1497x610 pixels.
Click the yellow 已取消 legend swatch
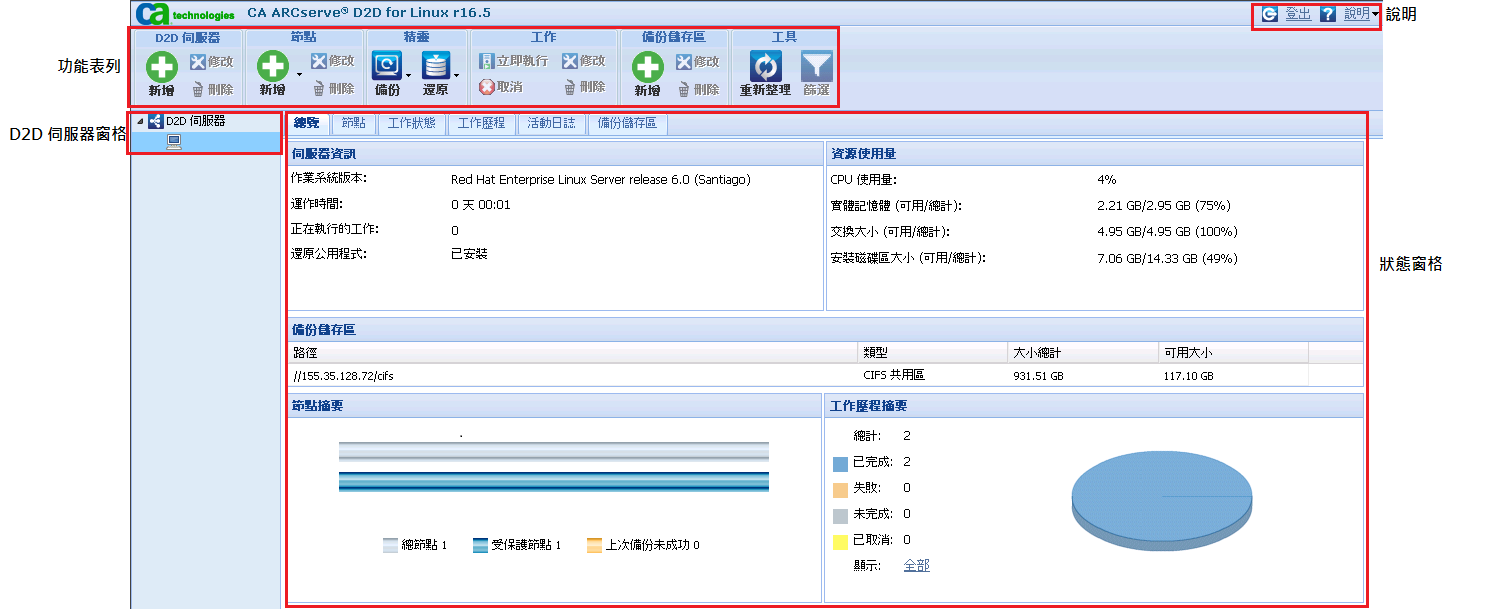840,541
